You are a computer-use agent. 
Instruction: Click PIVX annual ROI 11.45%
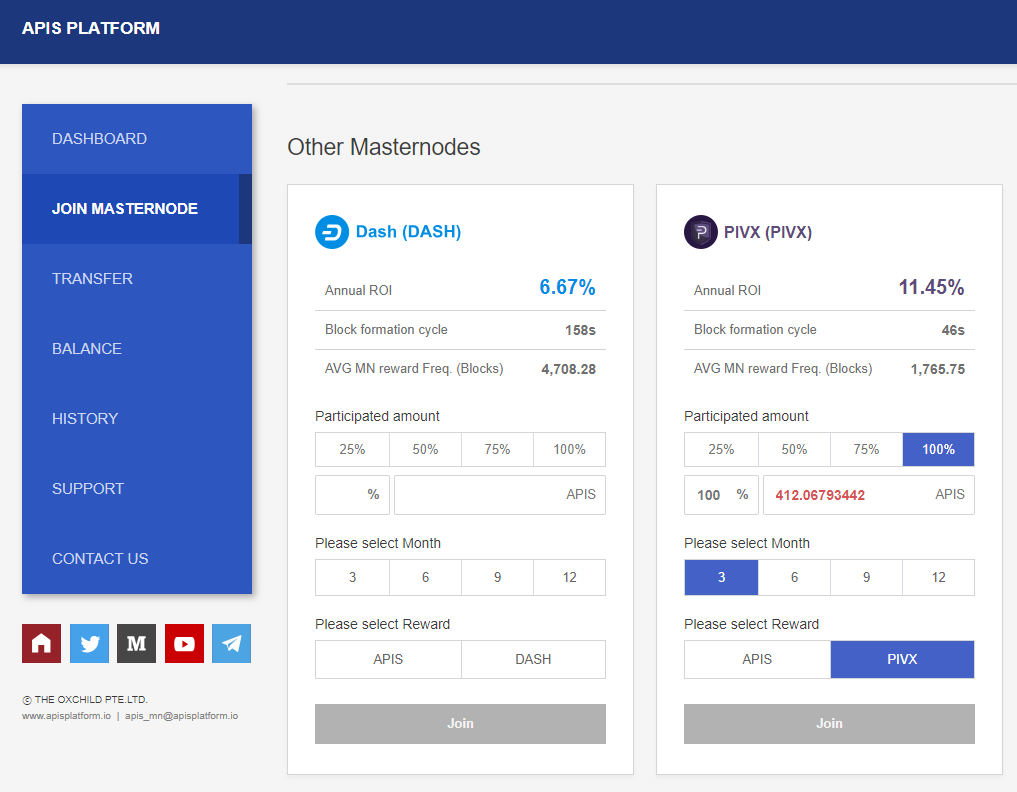point(931,287)
